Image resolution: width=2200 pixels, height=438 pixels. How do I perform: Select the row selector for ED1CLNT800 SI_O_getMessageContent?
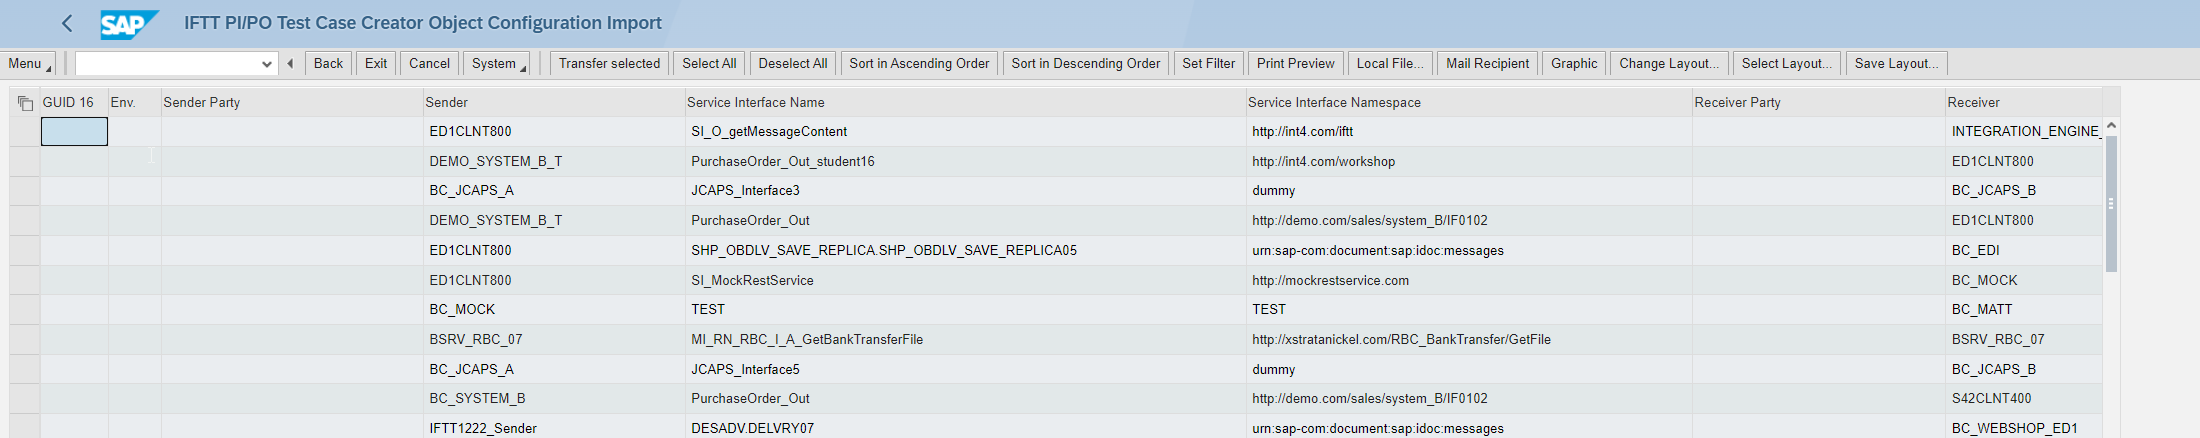pyautogui.click(x=24, y=132)
